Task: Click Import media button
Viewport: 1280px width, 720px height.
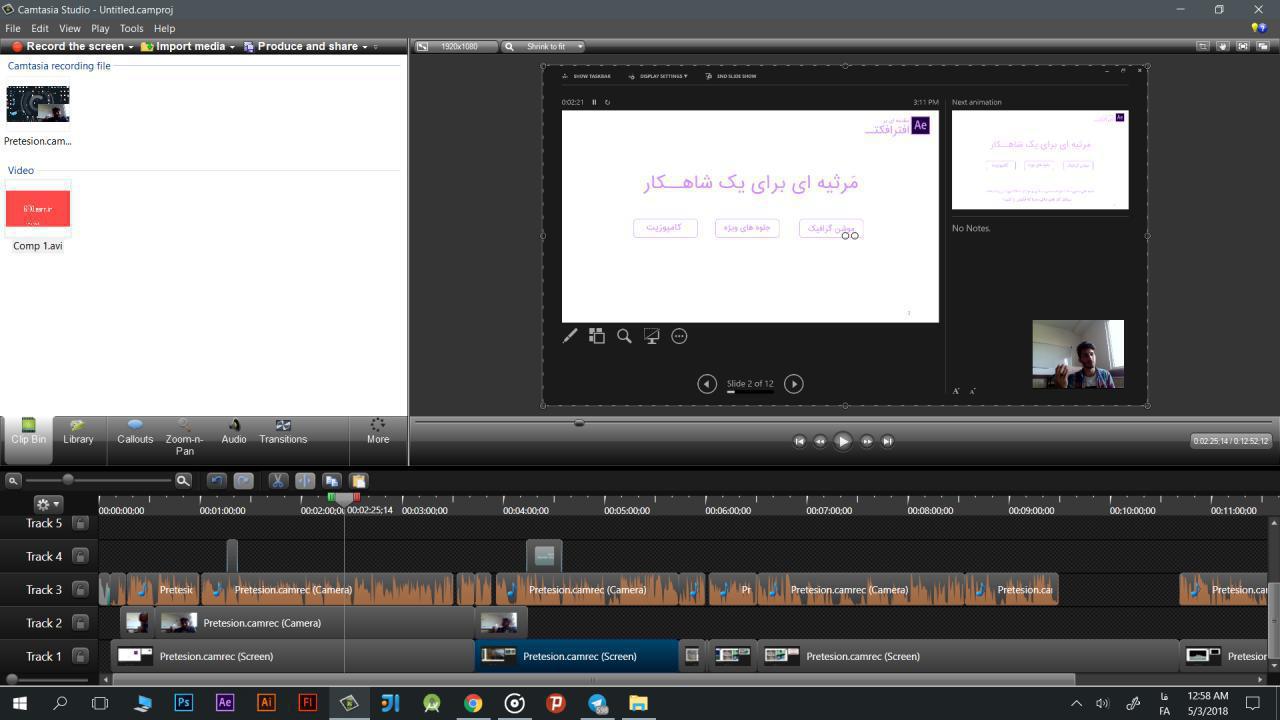Action: tap(183, 46)
